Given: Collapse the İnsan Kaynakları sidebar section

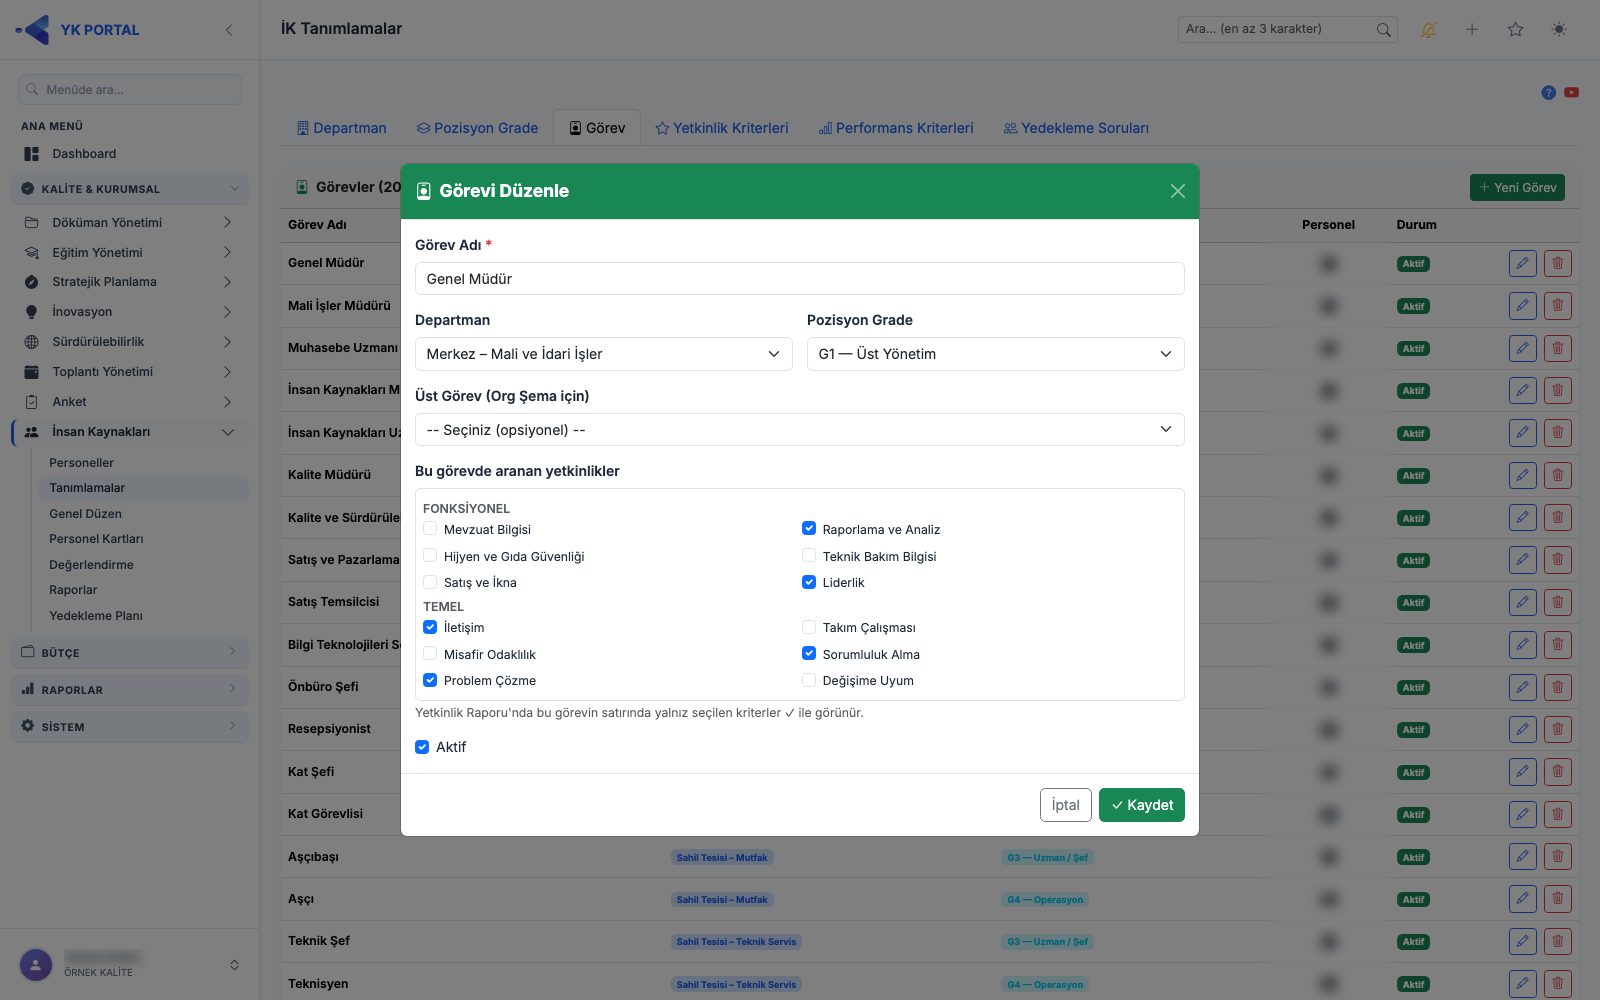Looking at the screenshot, I should click(132, 432).
